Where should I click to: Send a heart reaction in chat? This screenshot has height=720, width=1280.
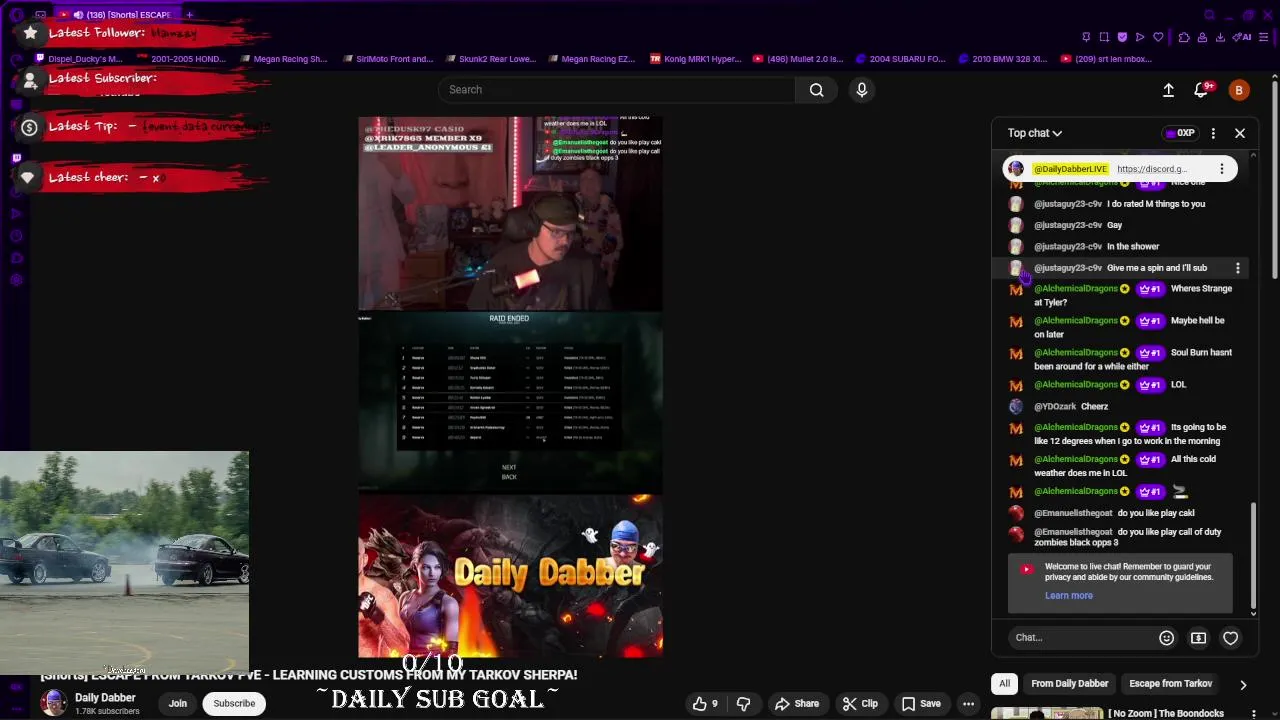[x=1231, y=638]
